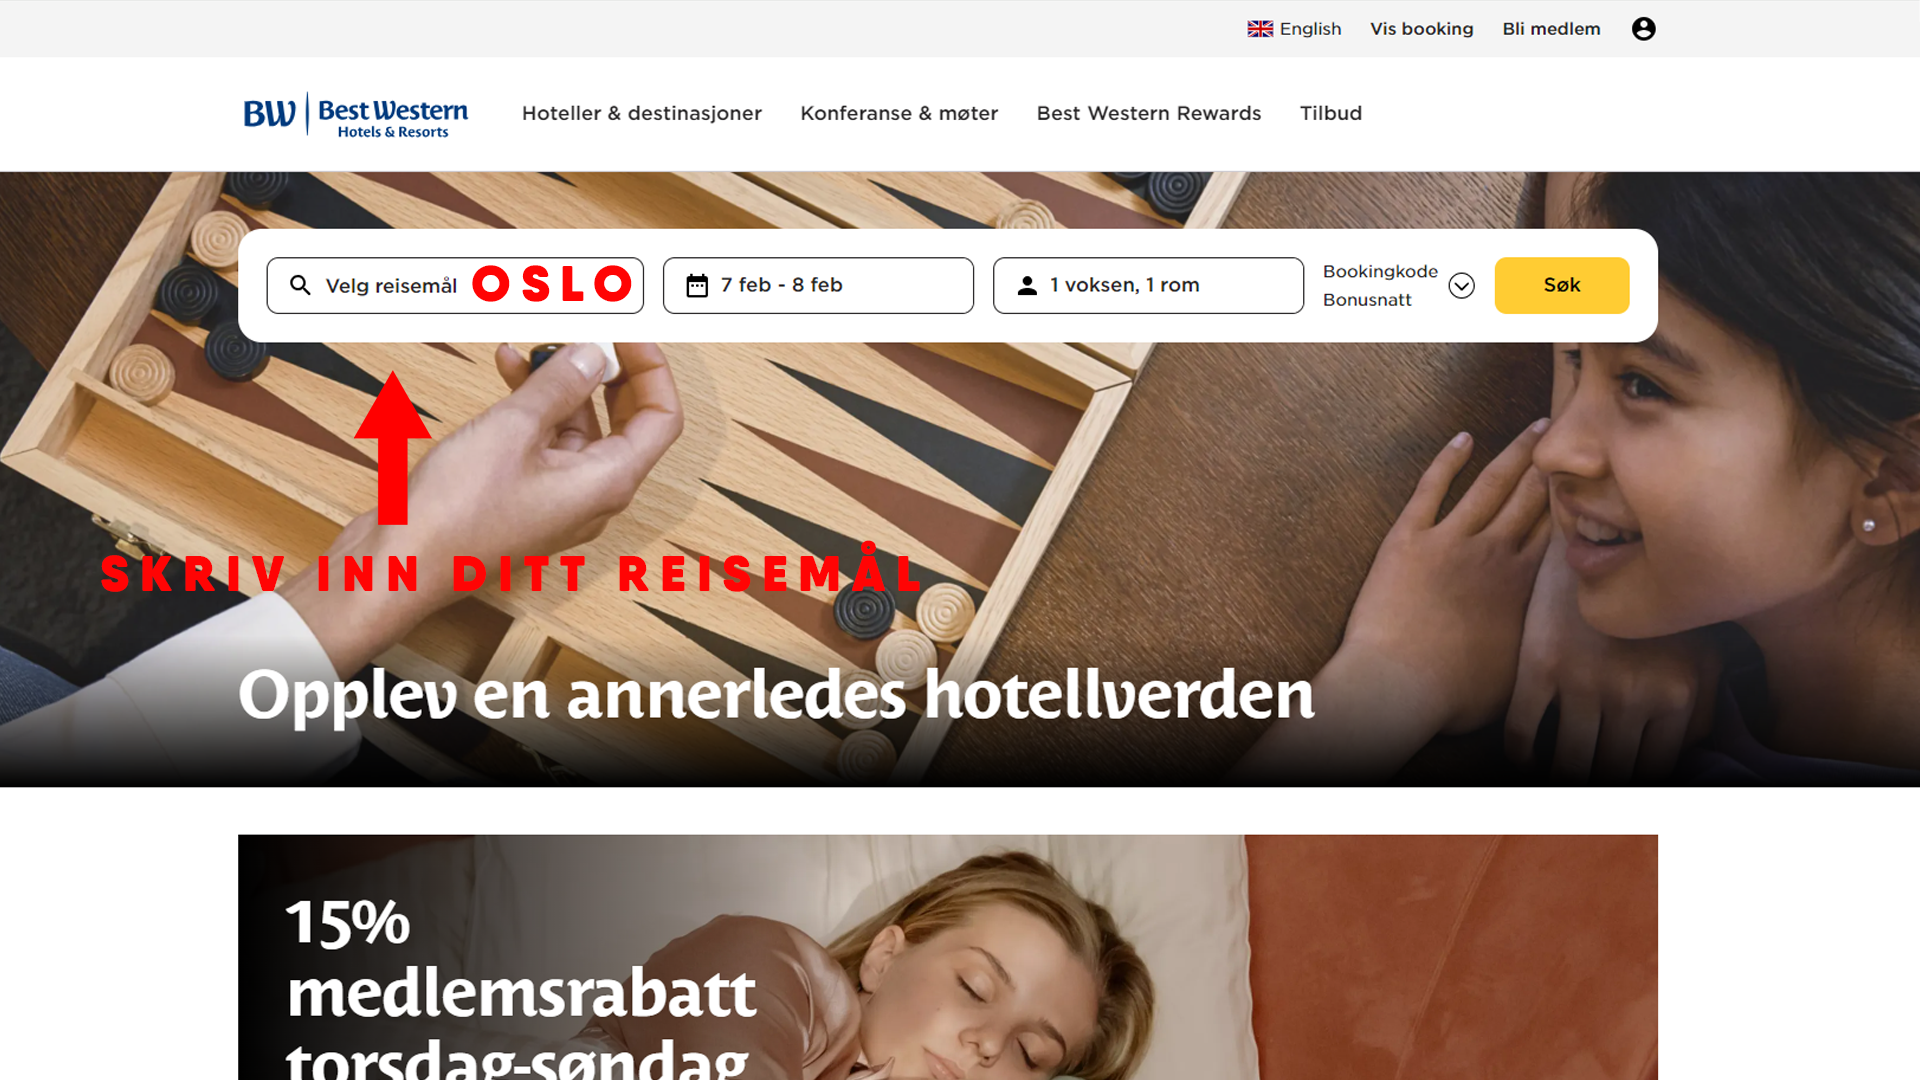Click the magnifying glass search icon
The width and height of the screenshot is (1920, 1080).
[x=300, y=285]
